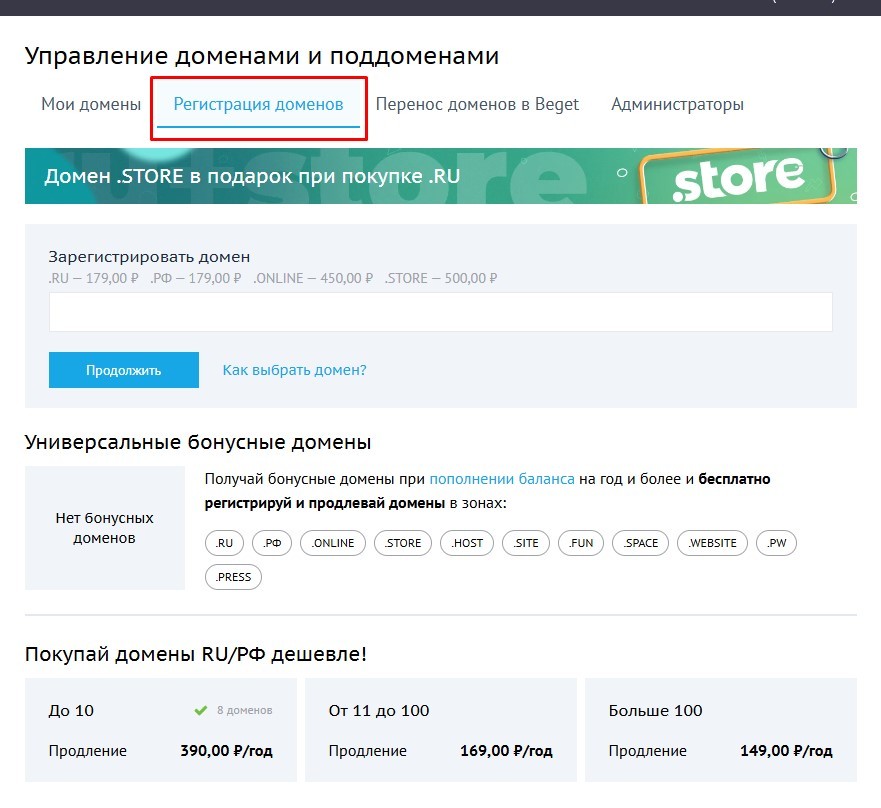Open the .STORE gift promo banner
This screenshot has width=881, height=808.
[x=440, y=176]
